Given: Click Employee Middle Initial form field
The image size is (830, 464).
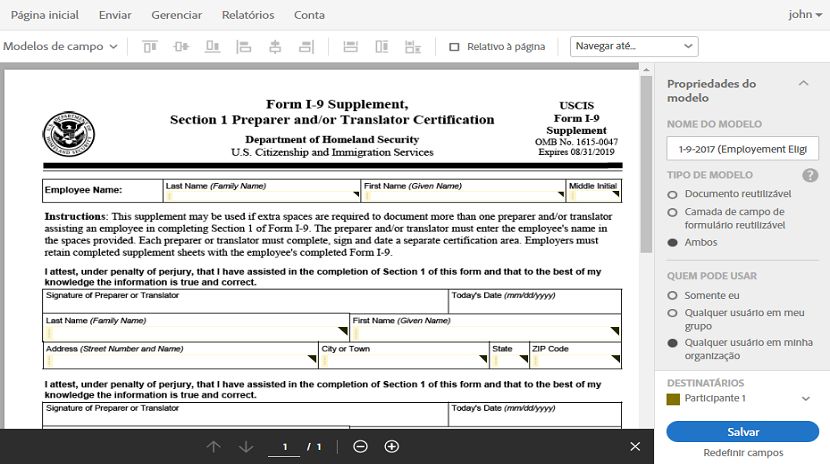Looking at the screenshot, I should tap(594, 196).
